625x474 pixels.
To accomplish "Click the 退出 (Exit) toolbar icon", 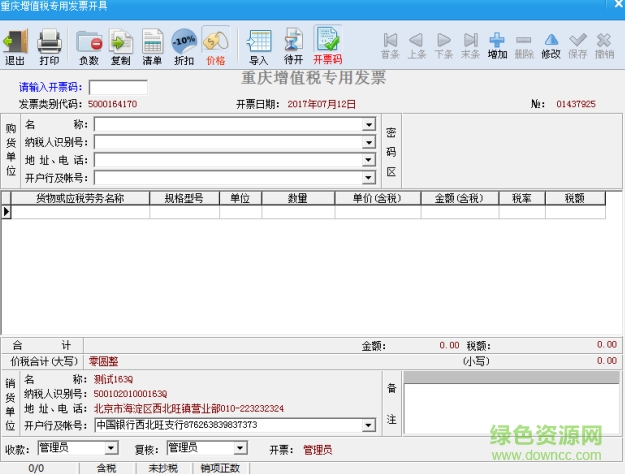I will (15, 43).
